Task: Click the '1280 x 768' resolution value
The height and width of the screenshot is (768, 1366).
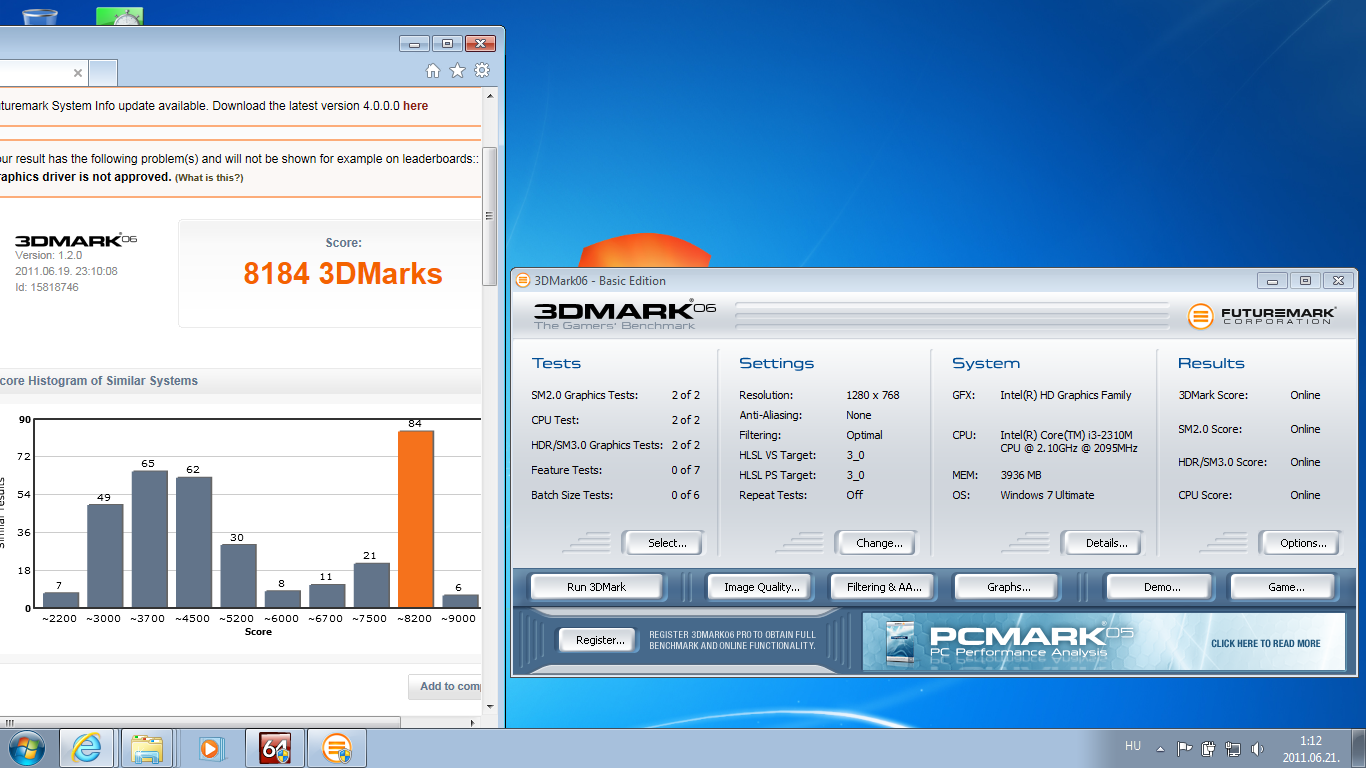Action: (x=873, y=395)
